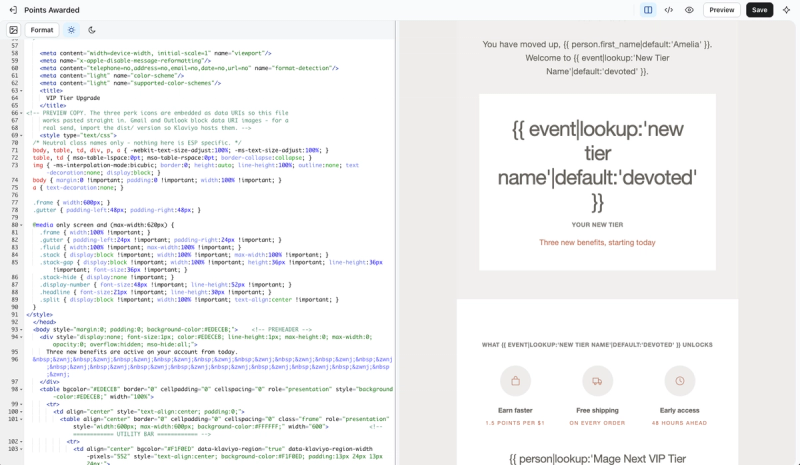Screen dimensions: 800x465
Task: Collapse the frame table fold arrow at line 101
Action: (21, 419)
